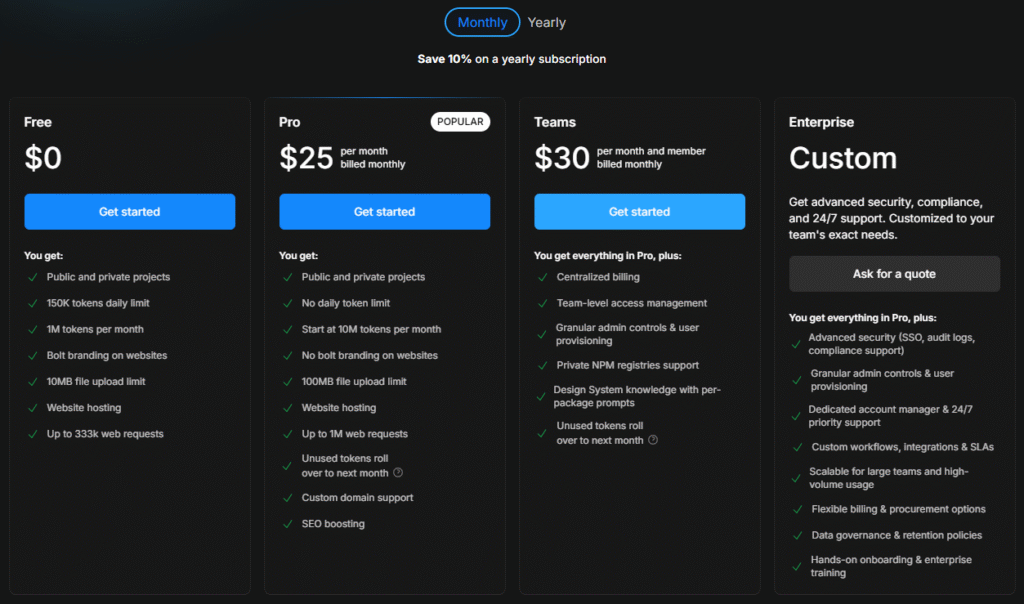Click 'Save 10% on a yearly subscription' text

(x=511, y=59)
